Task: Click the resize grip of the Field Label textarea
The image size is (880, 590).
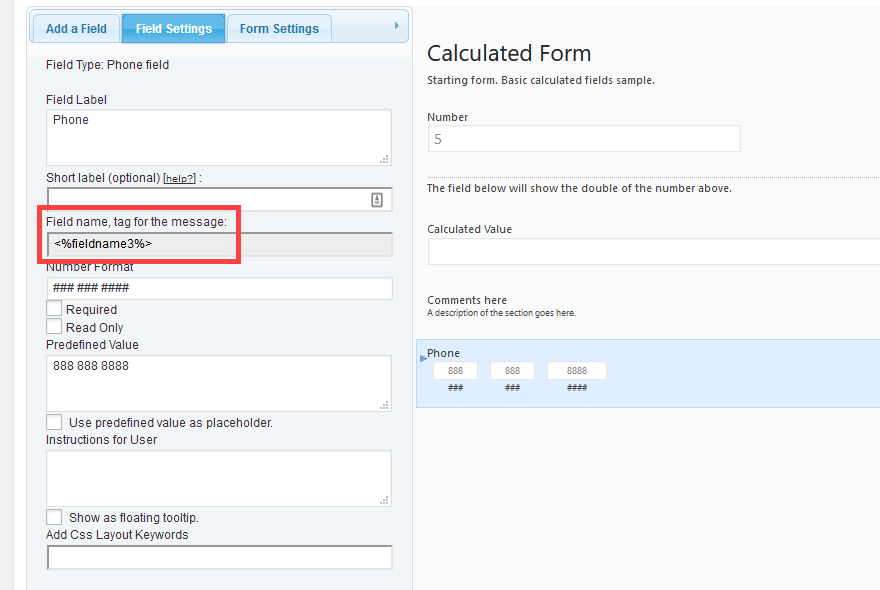Action: pyautogui.click(x=386, y=160)
